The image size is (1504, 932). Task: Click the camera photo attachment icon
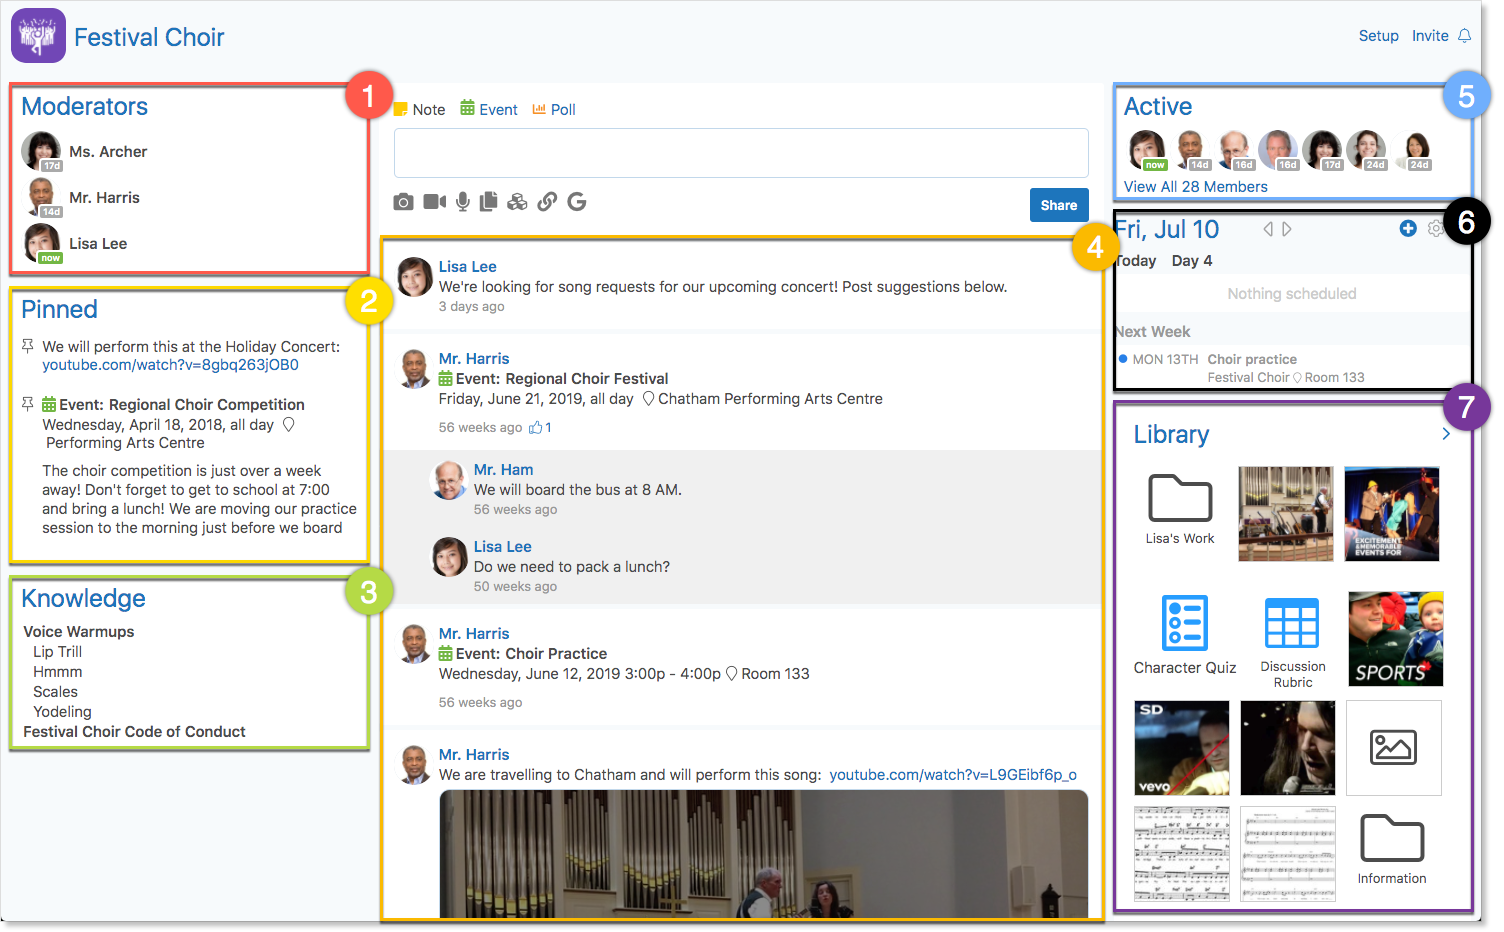pos(403,202)
